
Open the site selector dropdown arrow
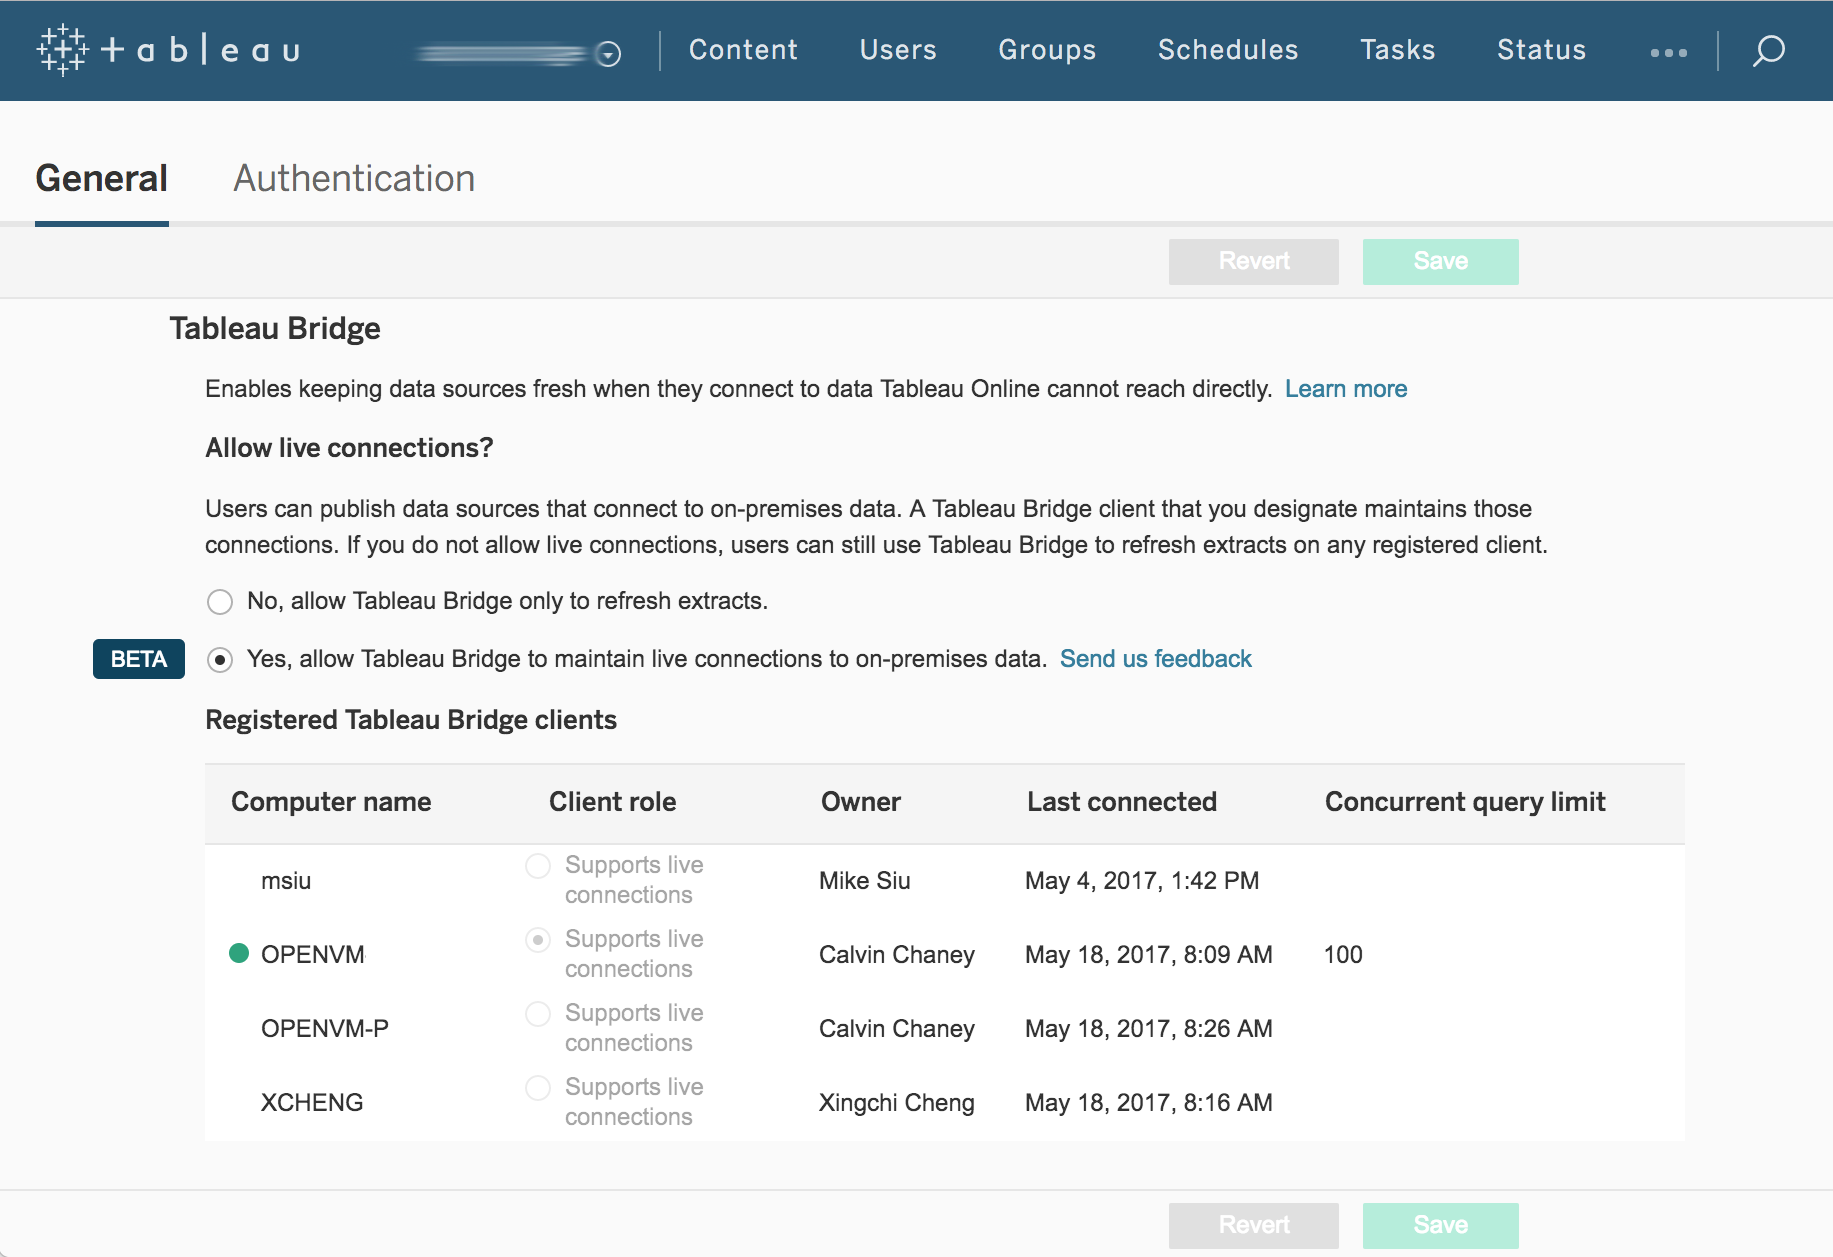[x=608, y=54]
